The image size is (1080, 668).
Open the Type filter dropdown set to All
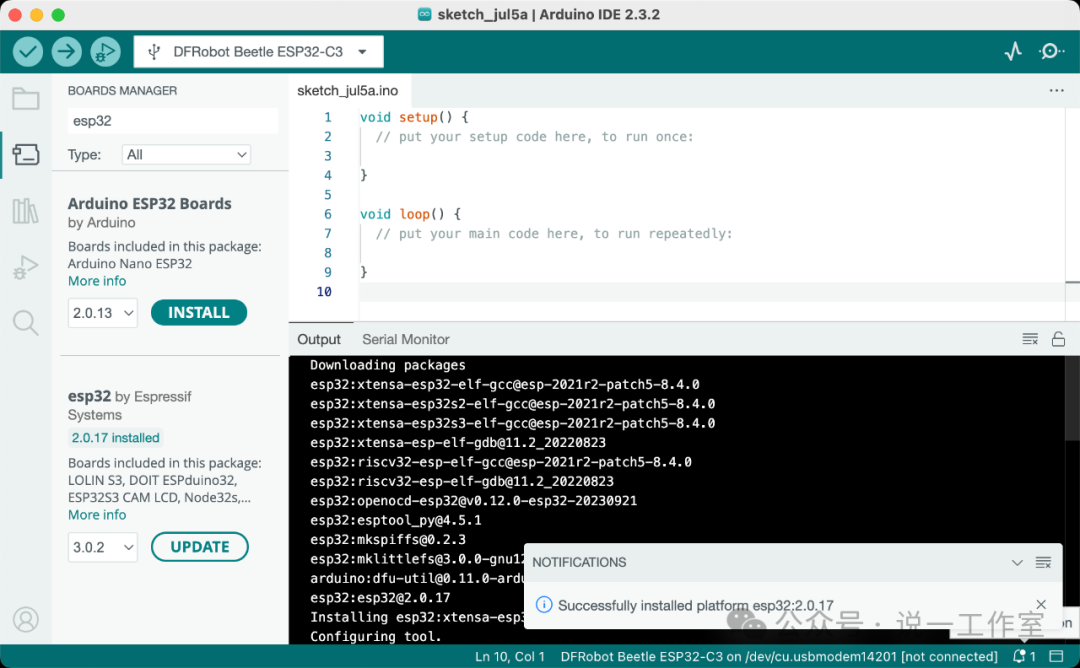[x=186, y=155]
